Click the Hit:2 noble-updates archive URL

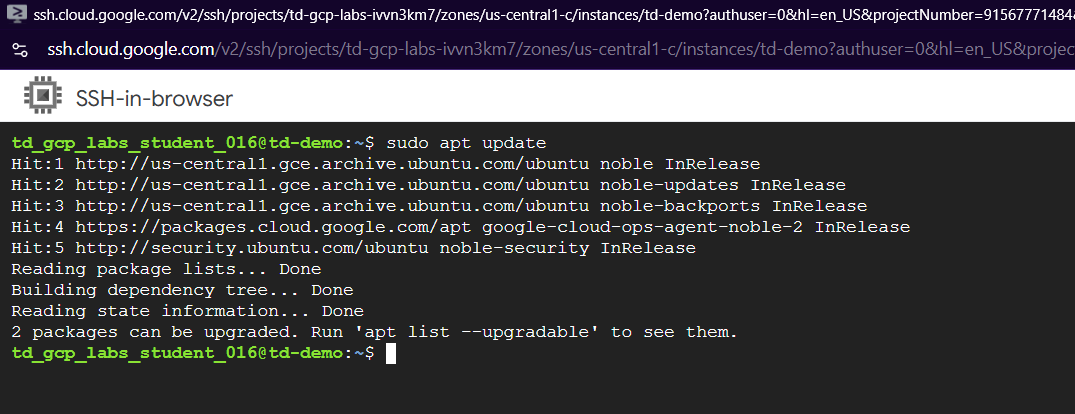332,185
